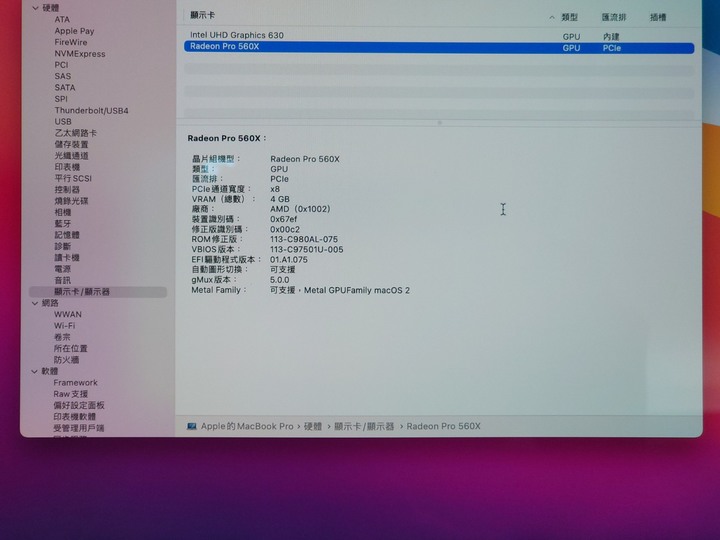Select 讀卡機 in the sidebar

pyautogui.click(x=67, y=258)
